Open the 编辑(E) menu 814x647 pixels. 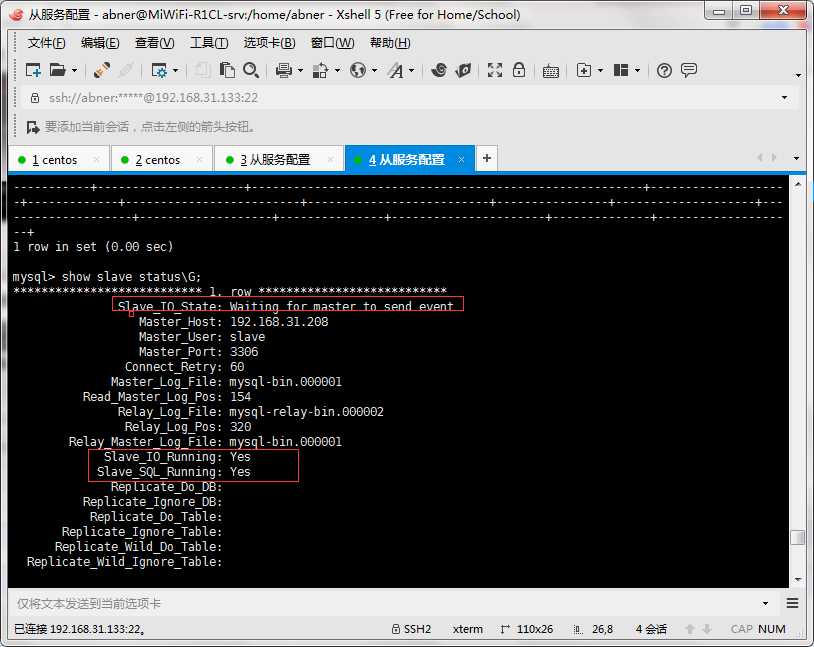tap(100, 43)
